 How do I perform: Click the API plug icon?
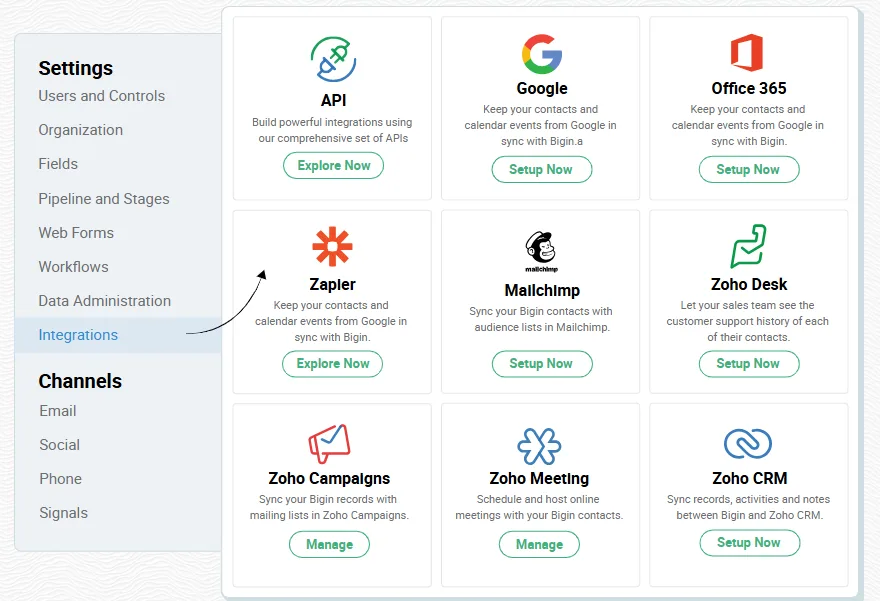pyautogui.click(x=333, y=59)
